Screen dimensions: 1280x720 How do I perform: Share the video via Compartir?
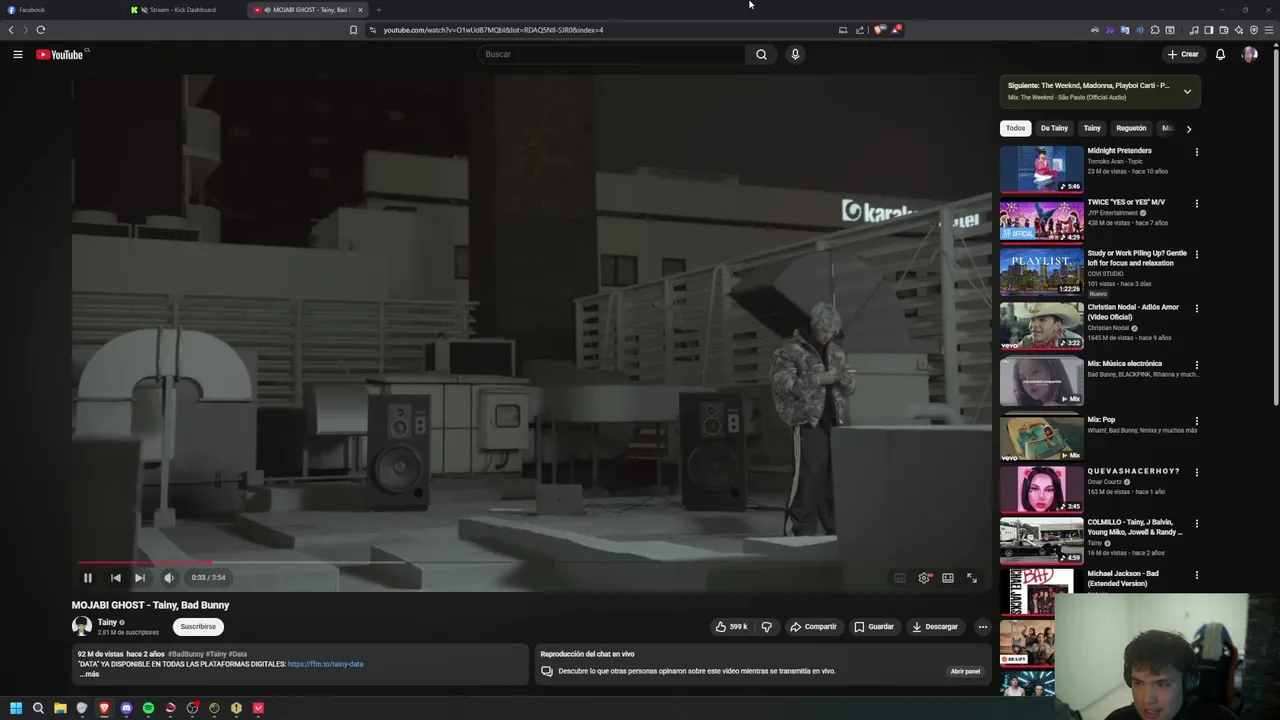tap(813, 627)
